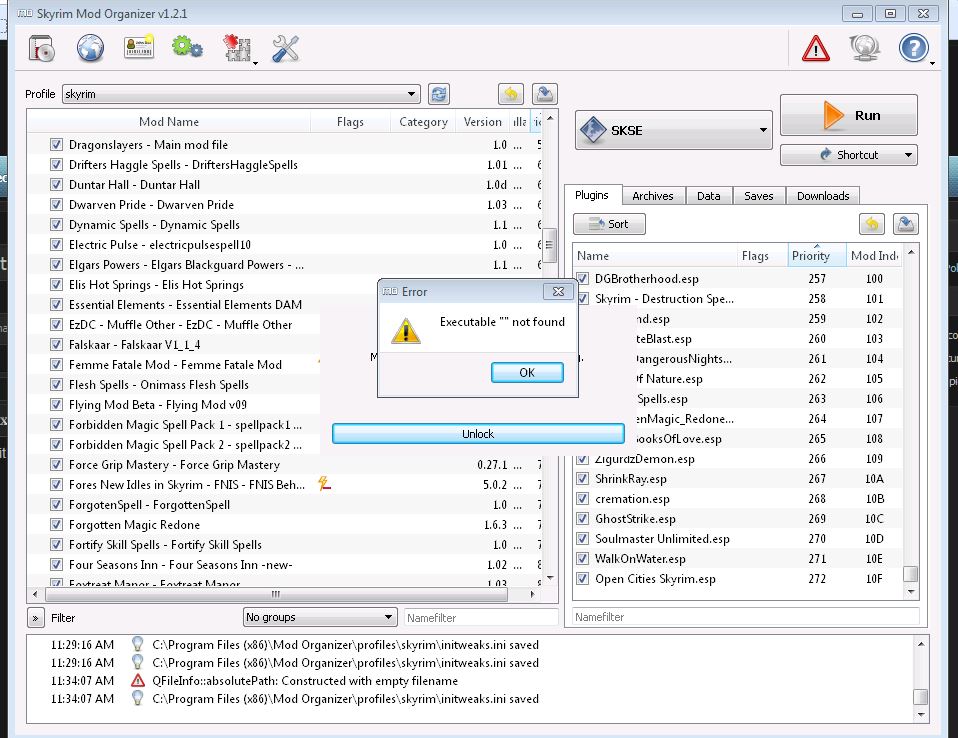Uncheck Dragonslayers - Main mod file
This screenshot has width=958, height=738.
coord(56,145)
